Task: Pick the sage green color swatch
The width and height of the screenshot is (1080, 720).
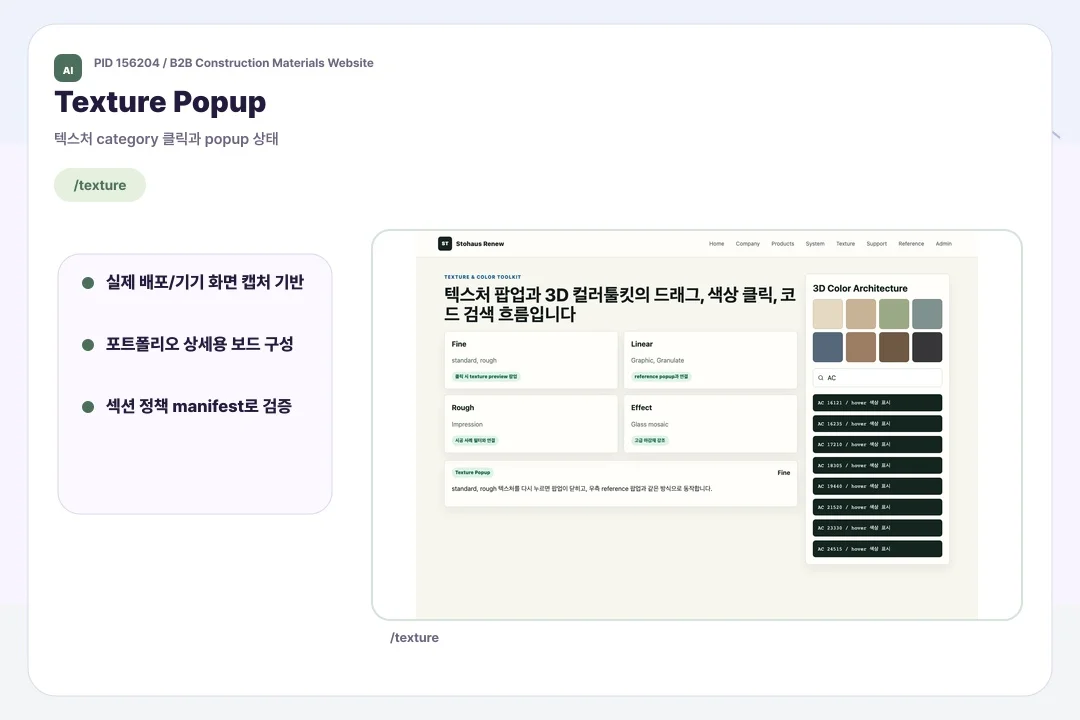Action: click(x=894, y=314)
